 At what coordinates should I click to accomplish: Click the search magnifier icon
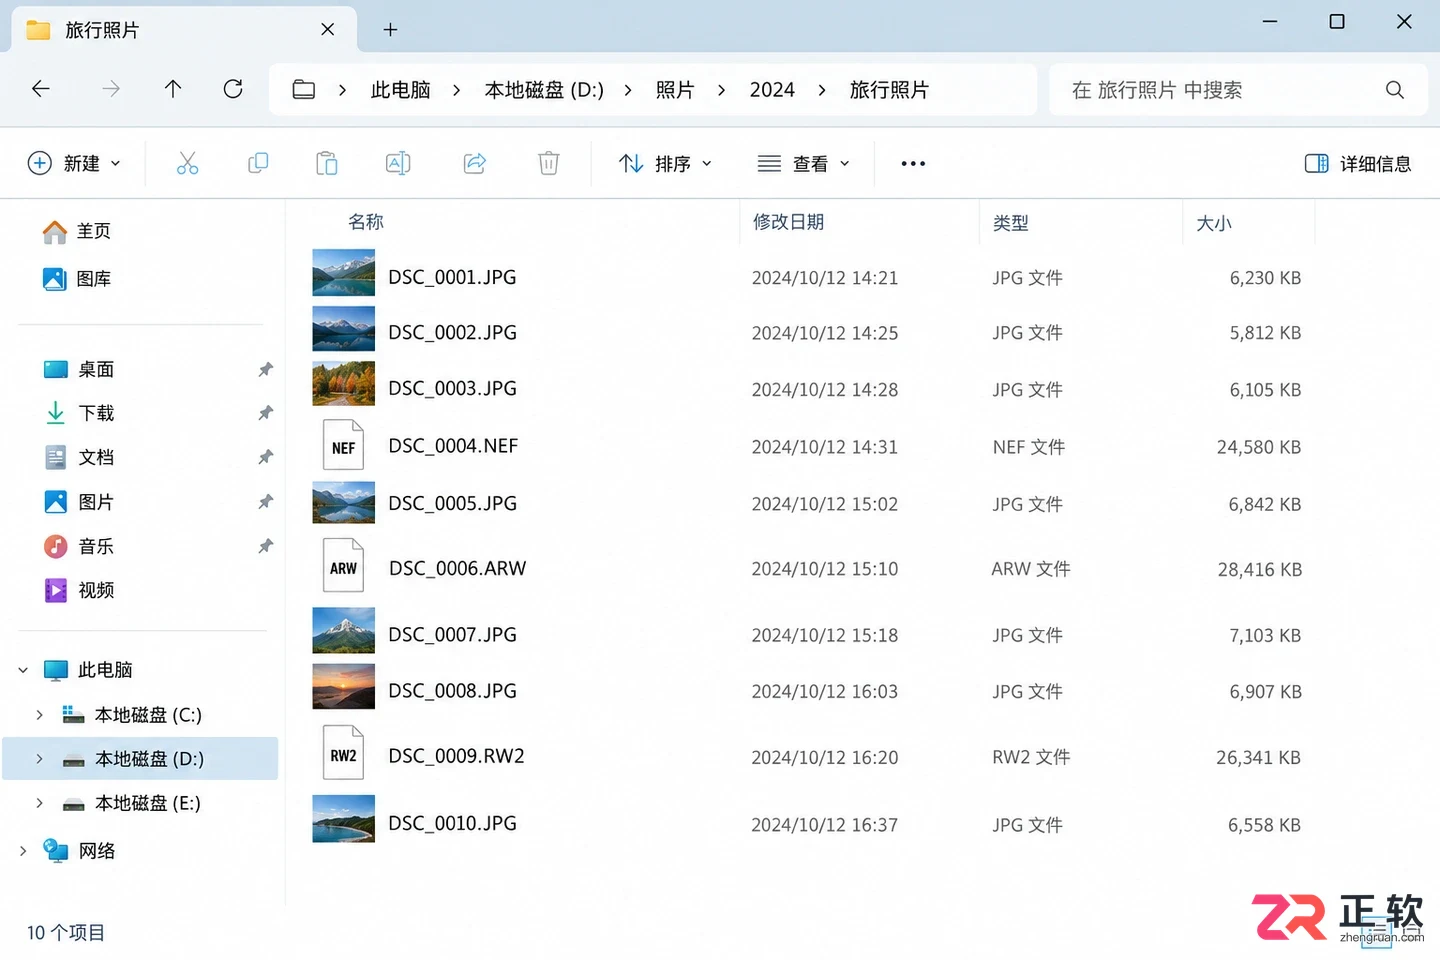coord(1395,90)
